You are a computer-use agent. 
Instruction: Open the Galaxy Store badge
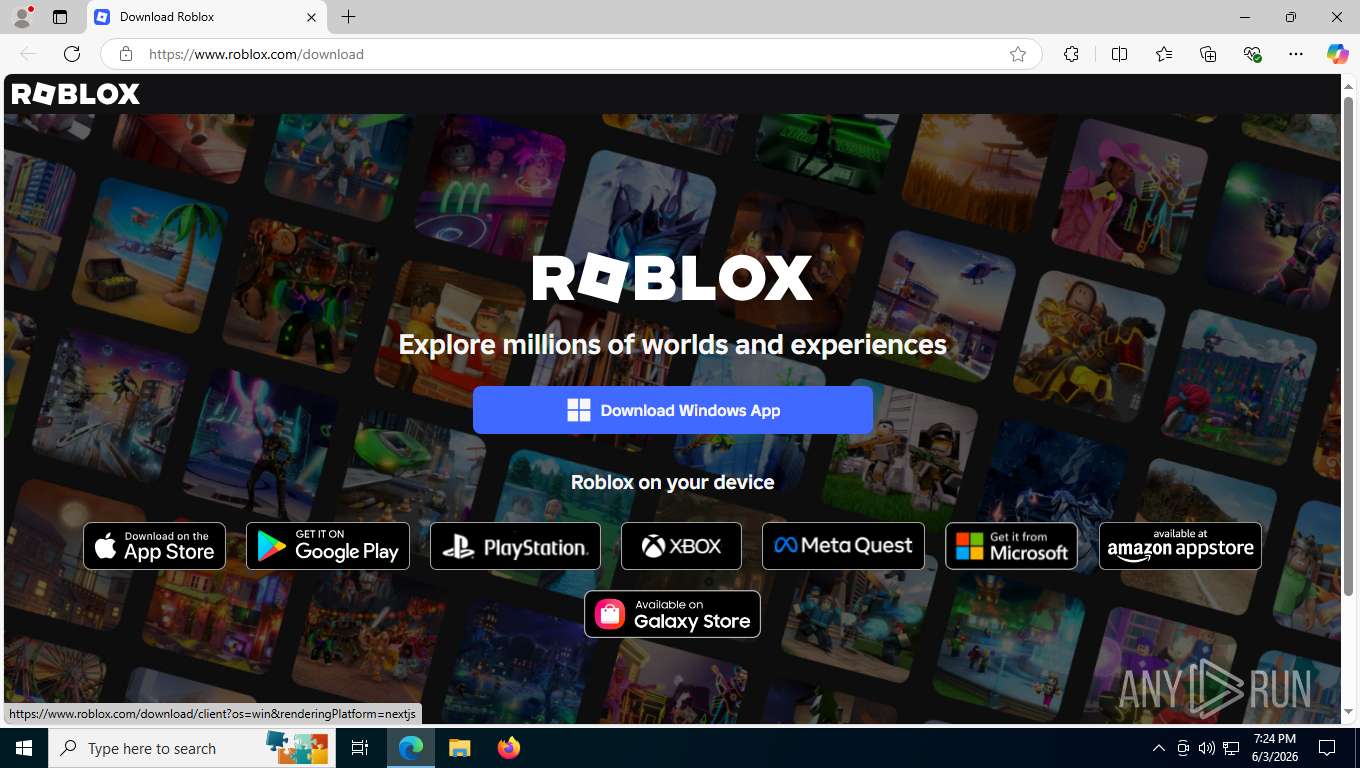point(672,614)
